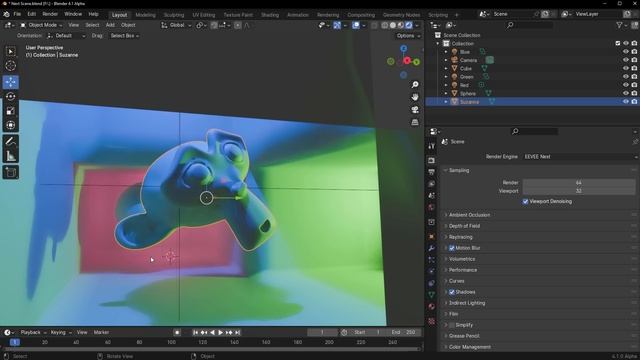Click the current frame field in timeline
This screenshot has width=640, height=360.
pyautogui.click(x=322, y=333)
